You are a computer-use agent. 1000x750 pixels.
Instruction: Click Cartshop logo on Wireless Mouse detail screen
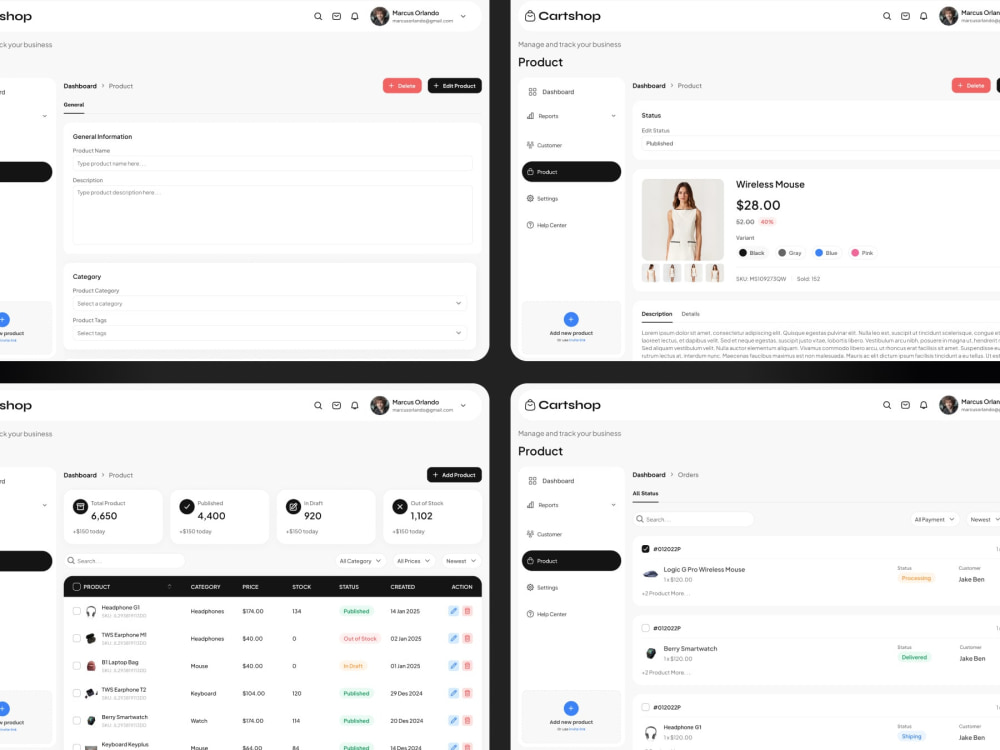[562, 16]
